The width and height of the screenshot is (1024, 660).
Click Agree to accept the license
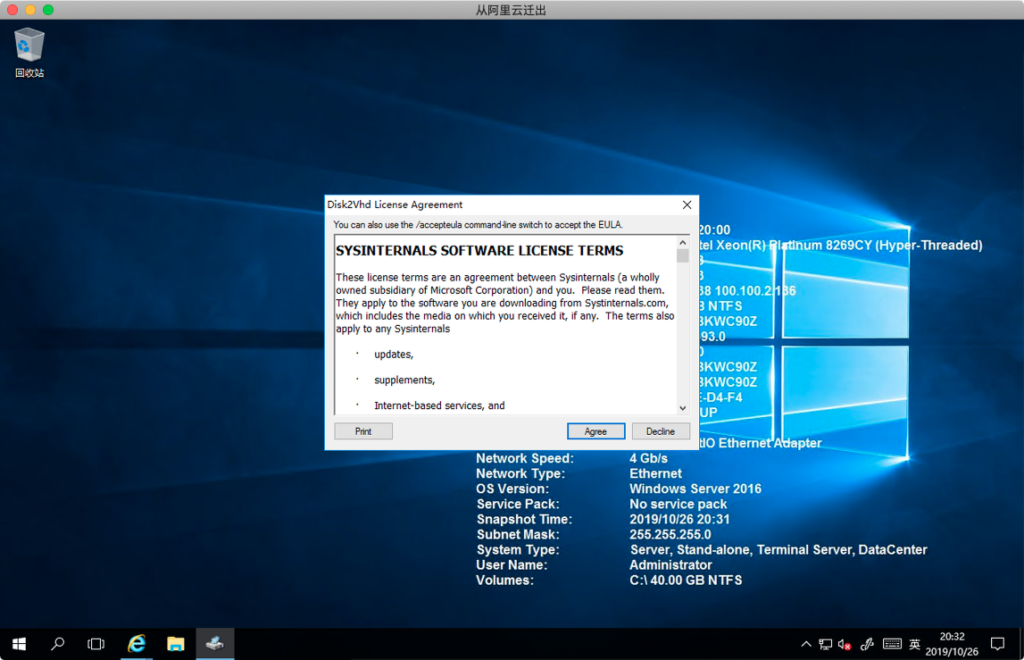596,431
